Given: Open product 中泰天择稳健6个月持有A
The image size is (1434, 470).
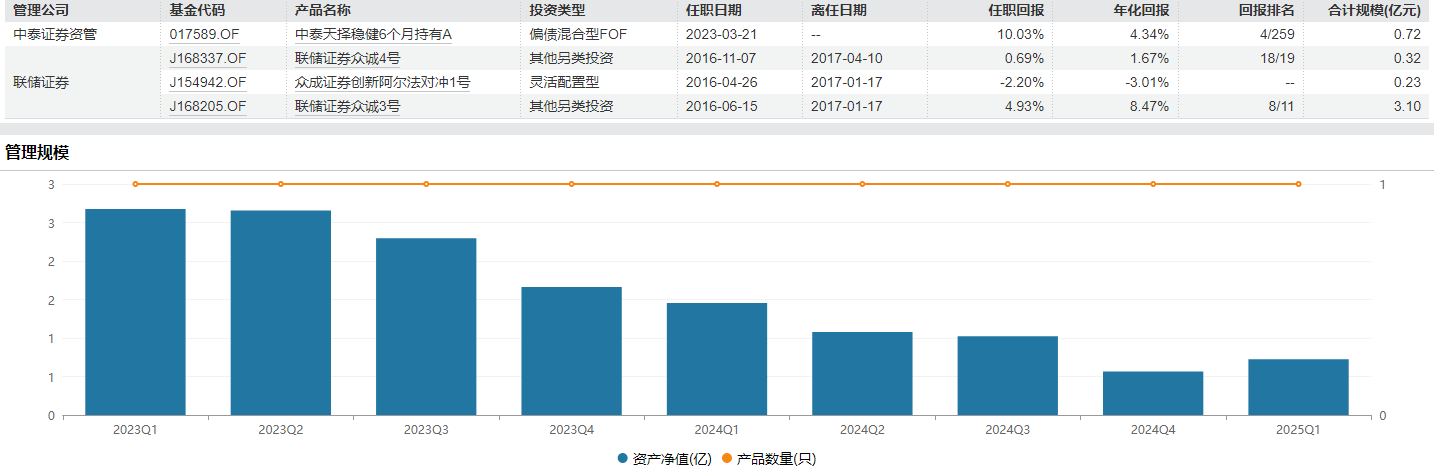Looking at the screenshot, I should point(374,34).
